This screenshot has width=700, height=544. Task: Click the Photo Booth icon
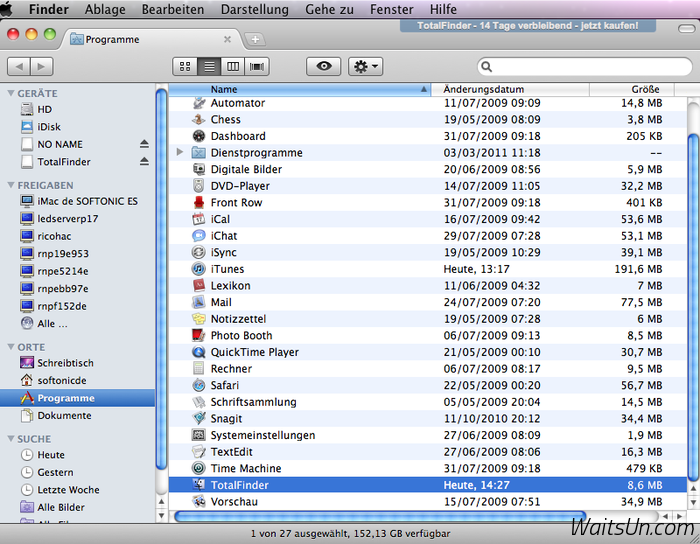point(199,336)
